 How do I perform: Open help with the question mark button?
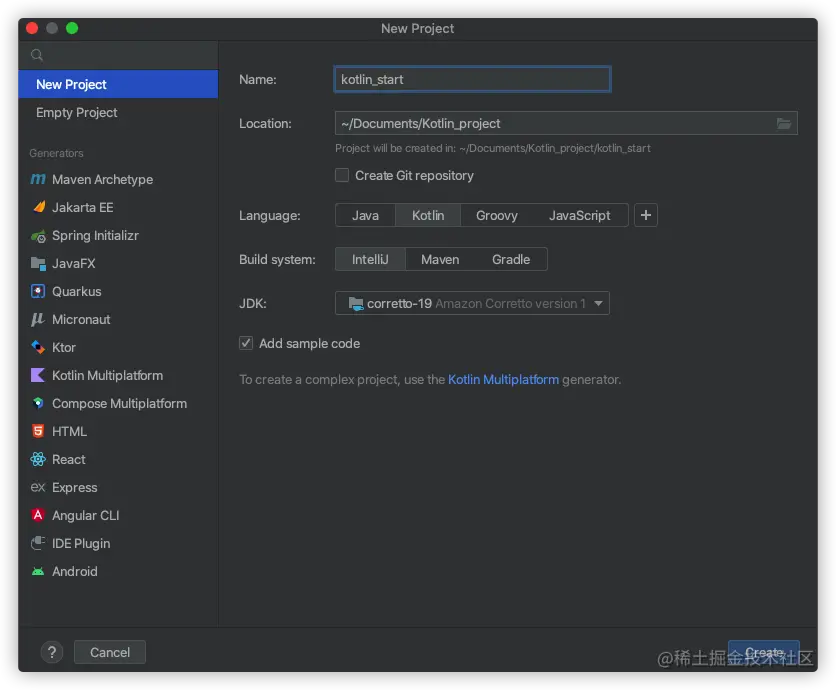[x=52, y=652]
